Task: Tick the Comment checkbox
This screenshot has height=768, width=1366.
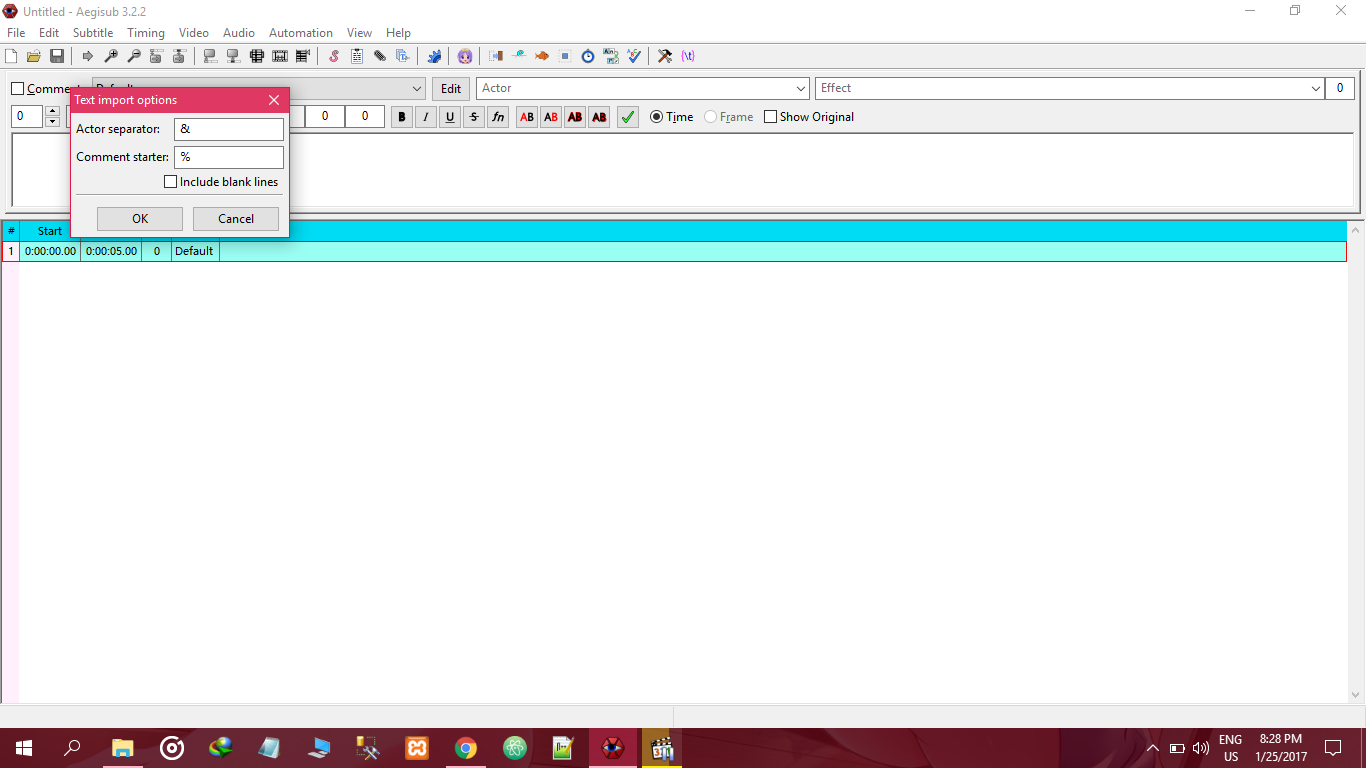Action: coord(17,89)
